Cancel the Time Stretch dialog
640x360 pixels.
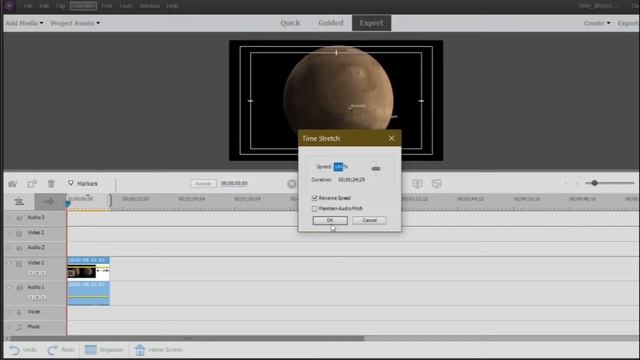click(x=369, y=220)
